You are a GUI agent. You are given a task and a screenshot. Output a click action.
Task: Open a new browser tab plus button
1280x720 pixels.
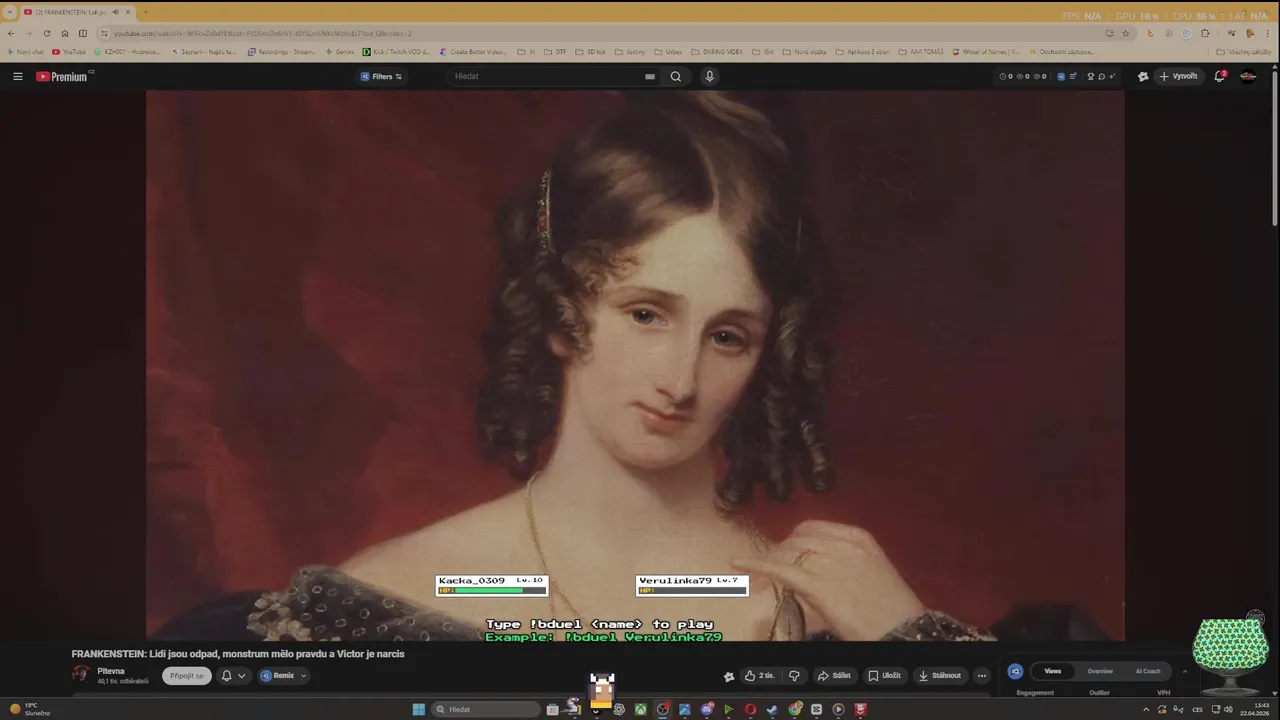tap(146, 12)
